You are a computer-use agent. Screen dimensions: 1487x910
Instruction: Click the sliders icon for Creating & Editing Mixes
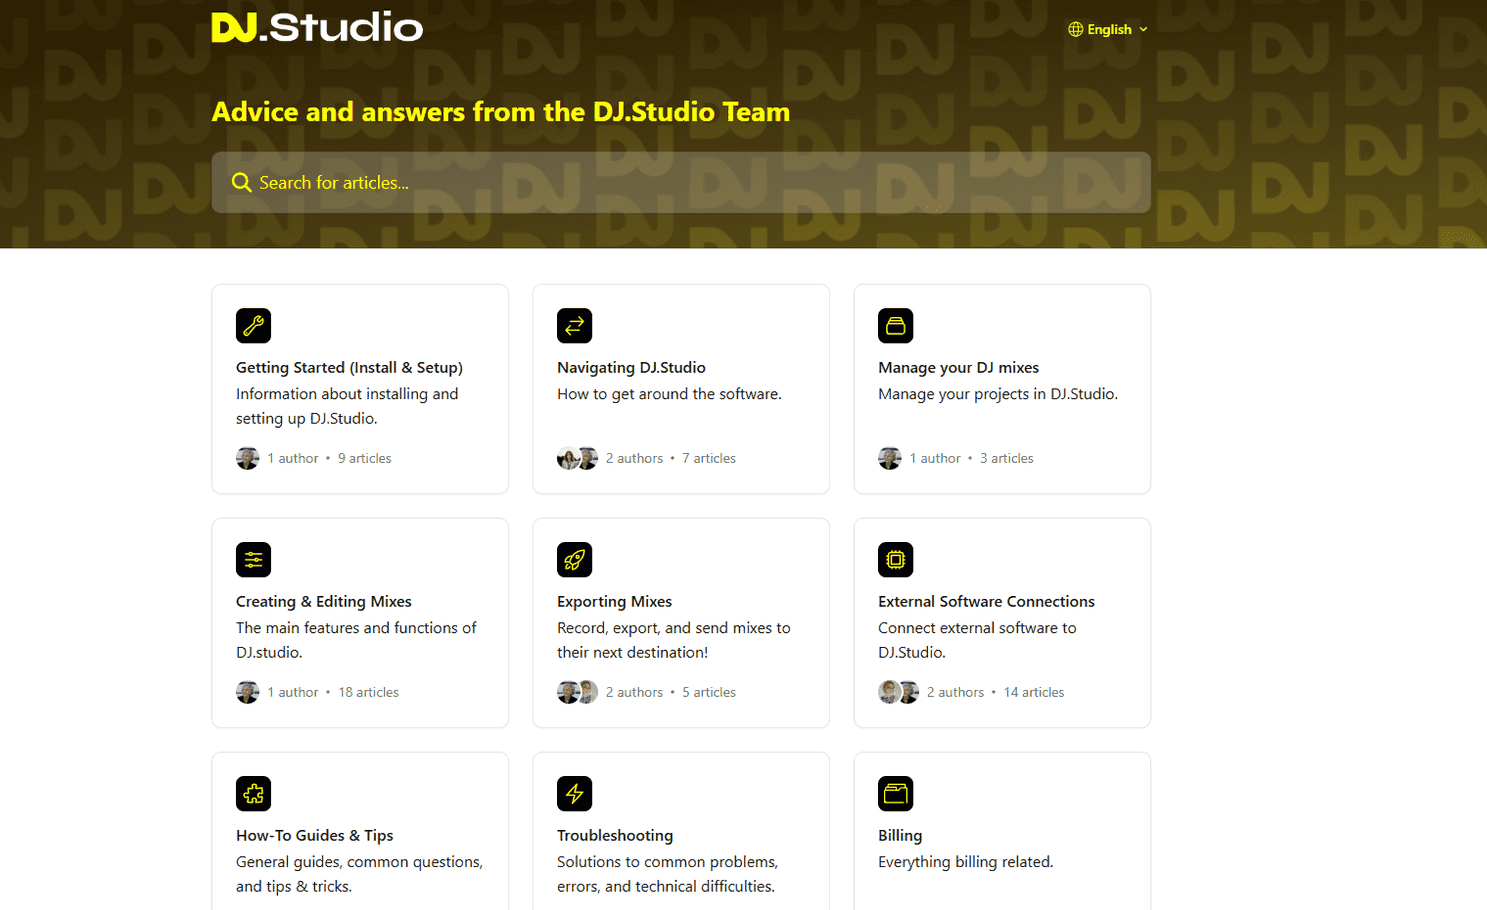[x=253, y=560]
